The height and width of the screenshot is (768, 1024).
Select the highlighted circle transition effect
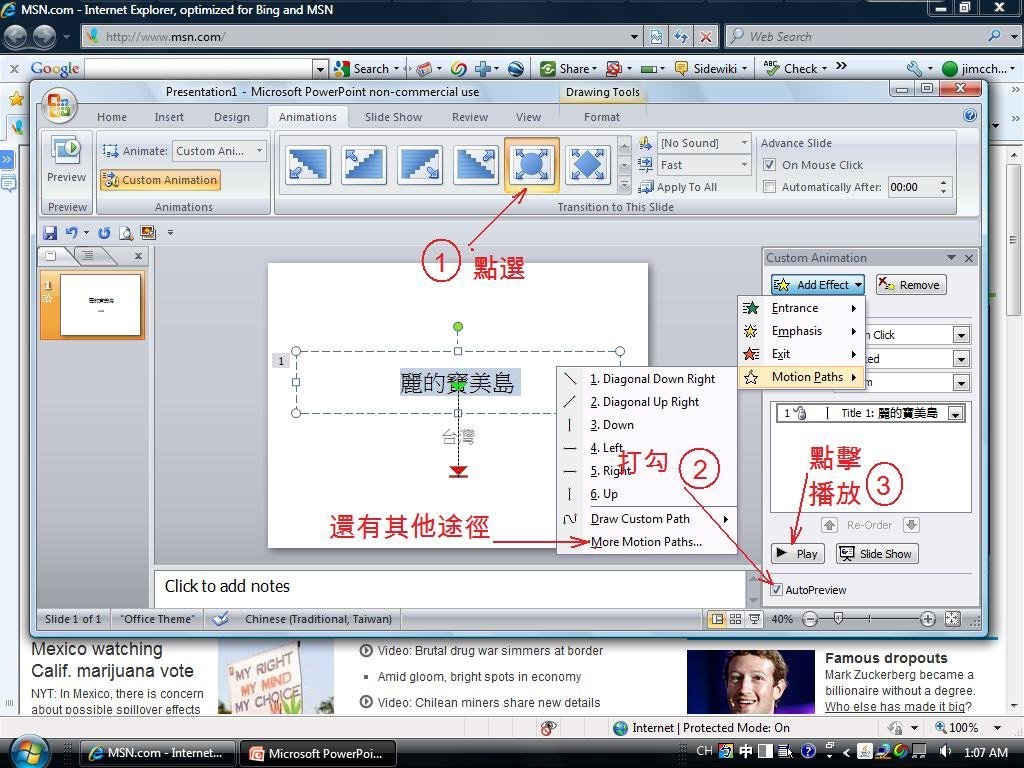pos(532,164)
